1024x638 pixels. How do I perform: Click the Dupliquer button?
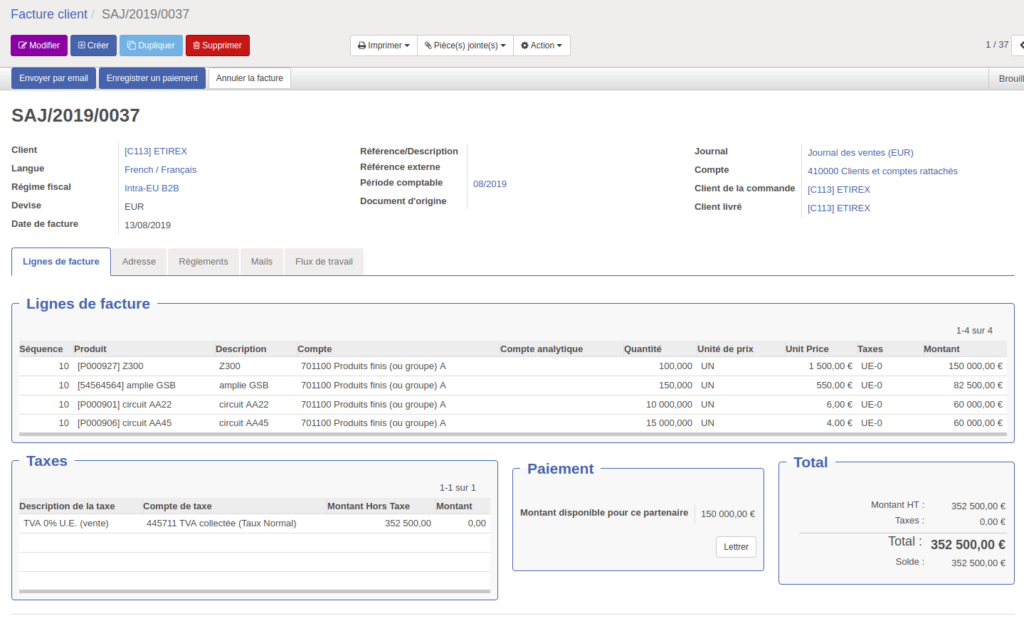coord(151,46)
